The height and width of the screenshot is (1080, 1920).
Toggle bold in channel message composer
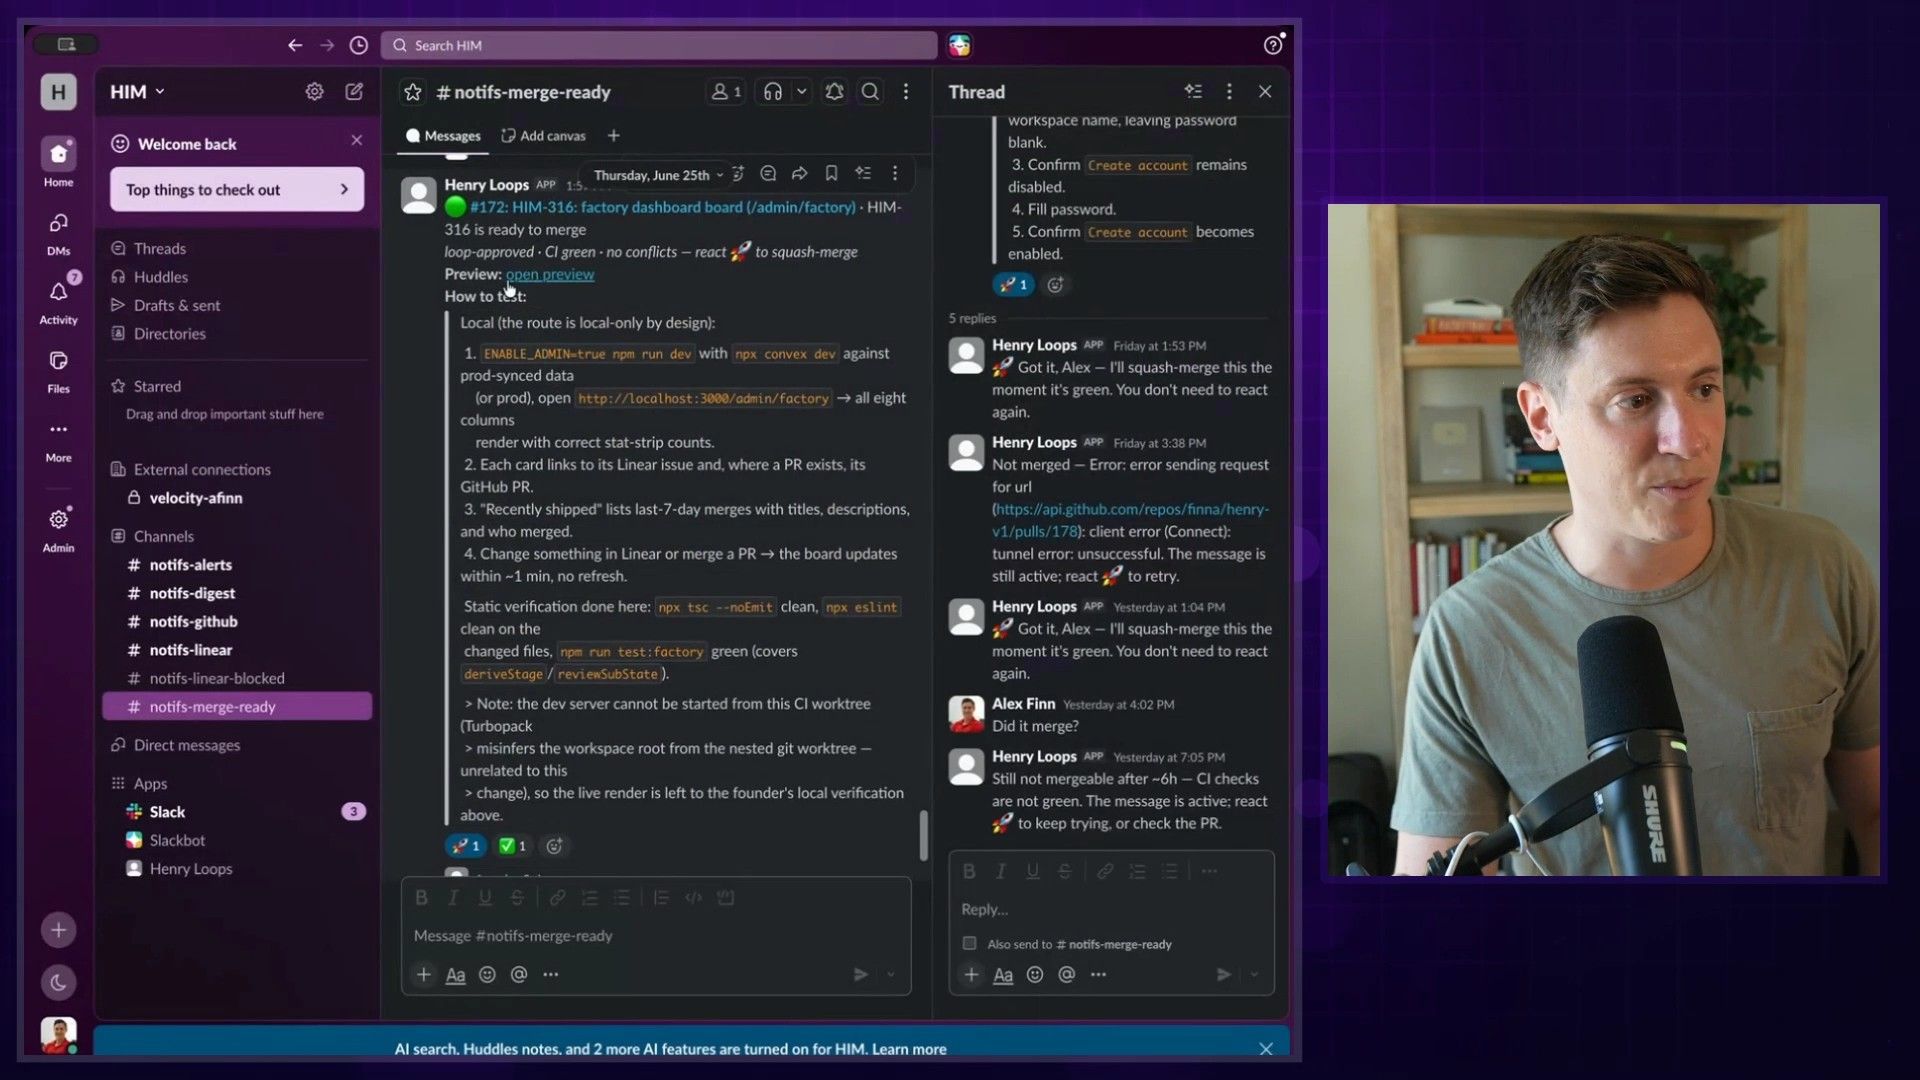pos(421,898)
